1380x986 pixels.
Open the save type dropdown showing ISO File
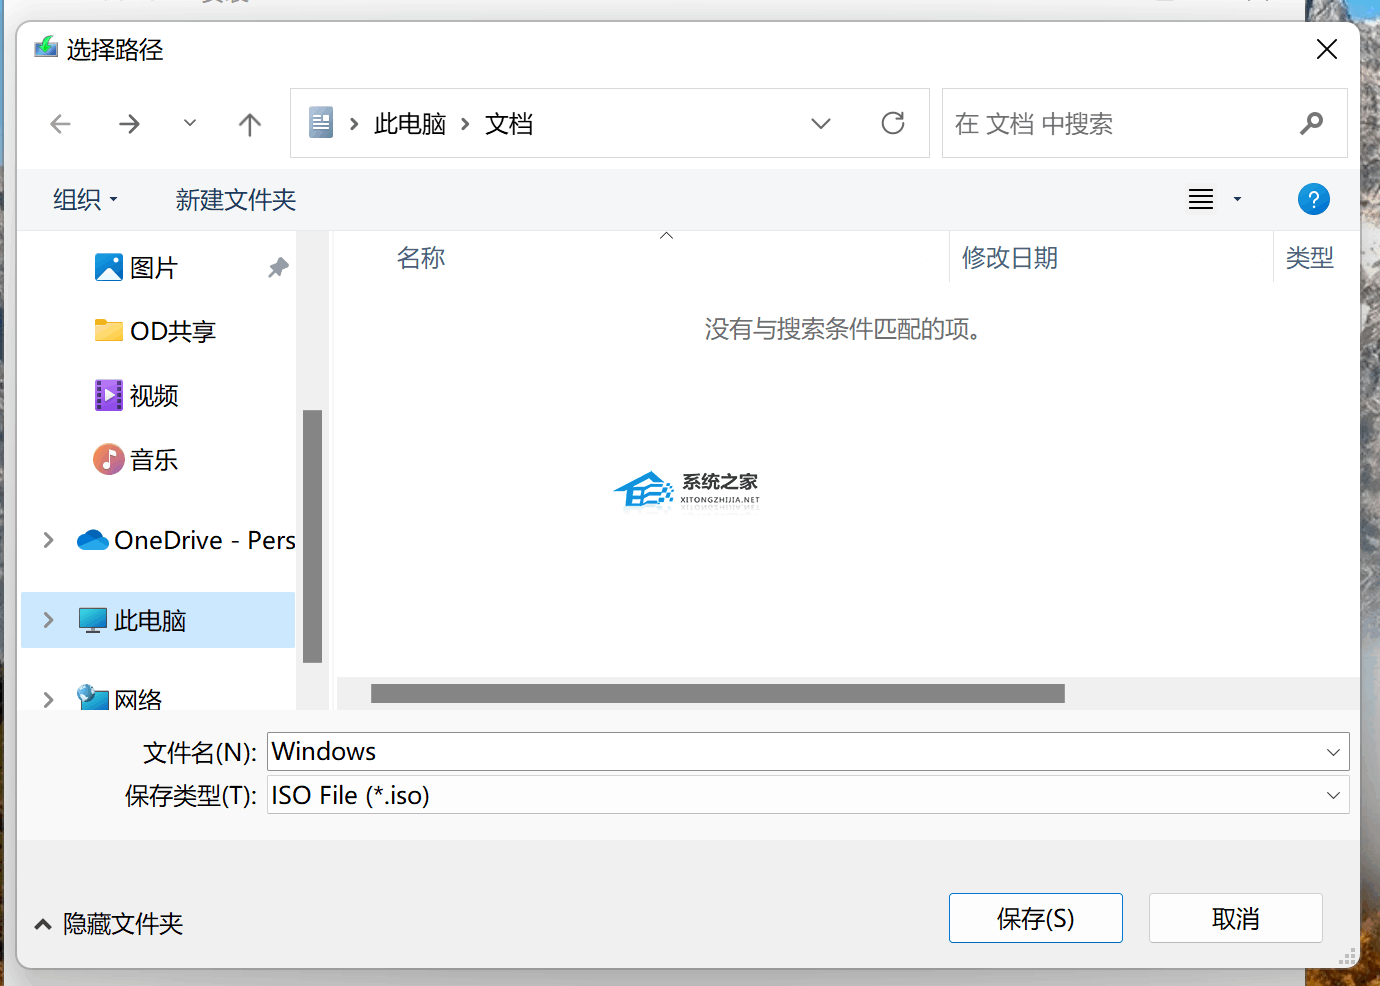point(1332,795)
